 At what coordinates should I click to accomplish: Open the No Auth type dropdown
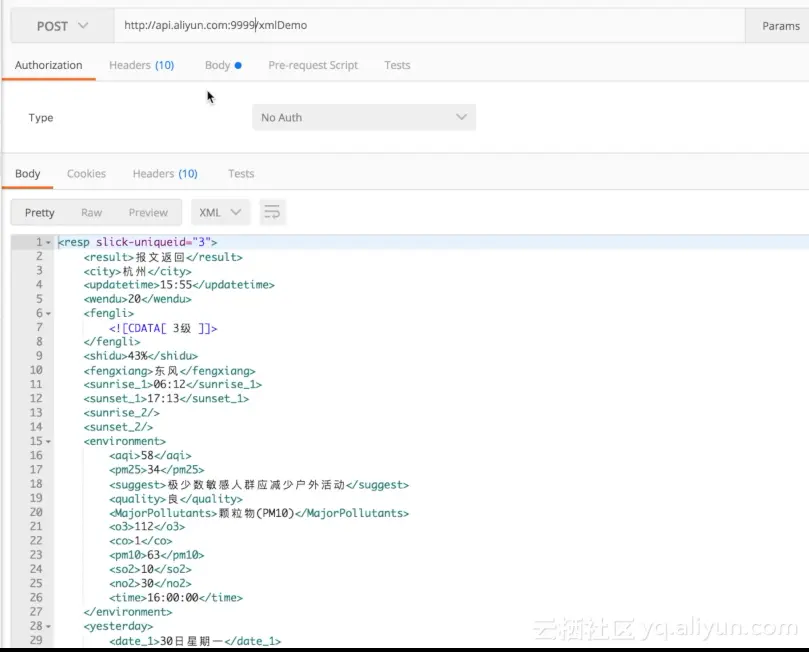[364, 117]
